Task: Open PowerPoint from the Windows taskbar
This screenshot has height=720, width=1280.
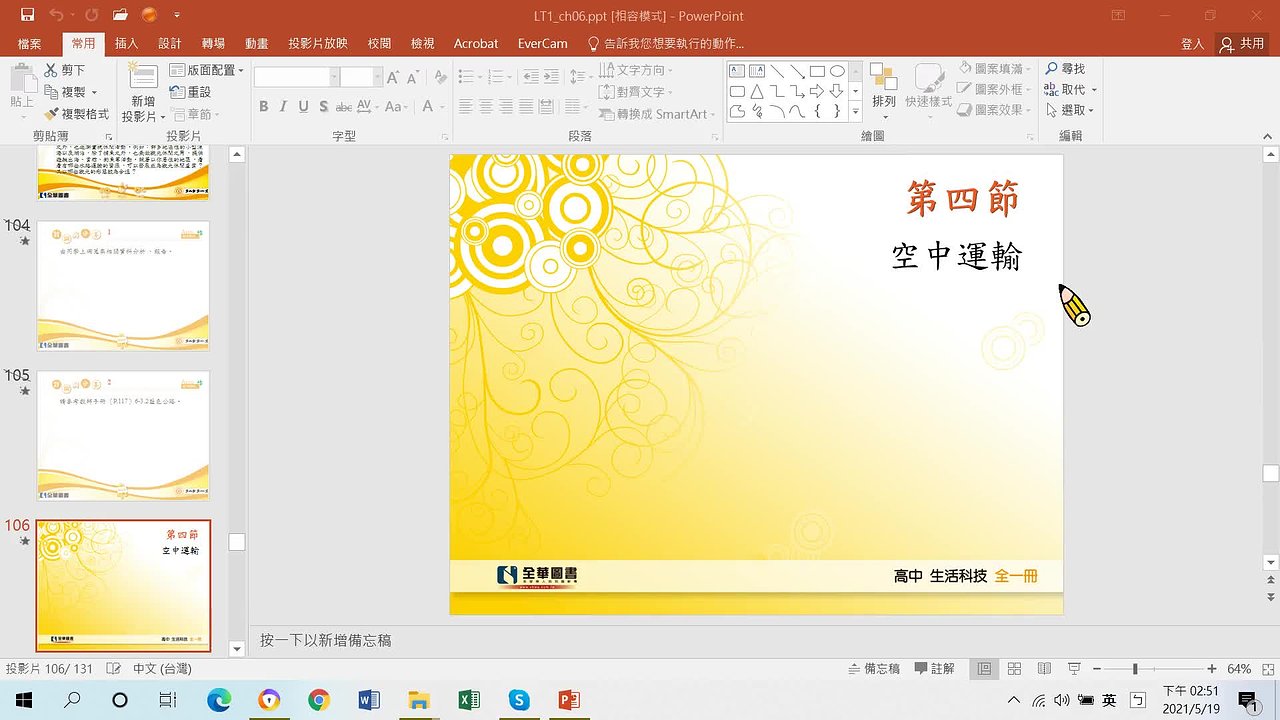Action: [569, 700]
